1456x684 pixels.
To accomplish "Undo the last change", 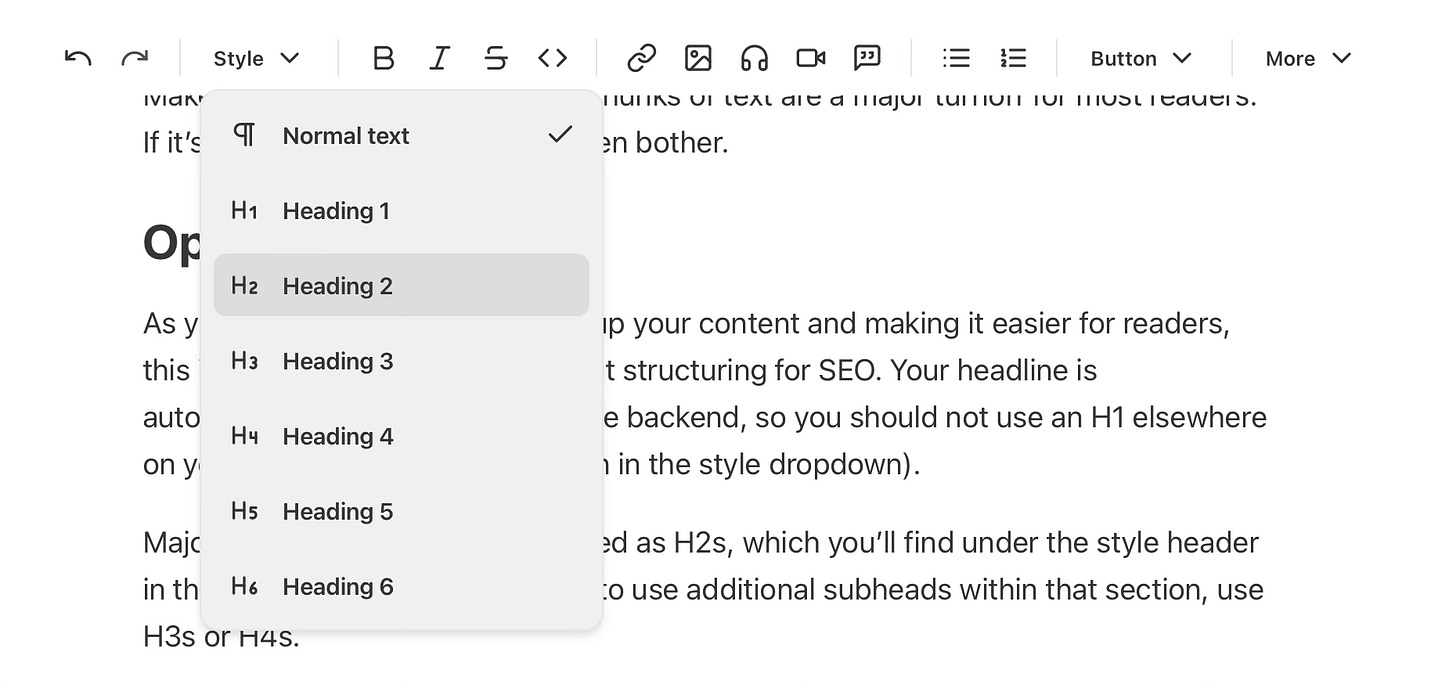I will [x=77, y=58].
